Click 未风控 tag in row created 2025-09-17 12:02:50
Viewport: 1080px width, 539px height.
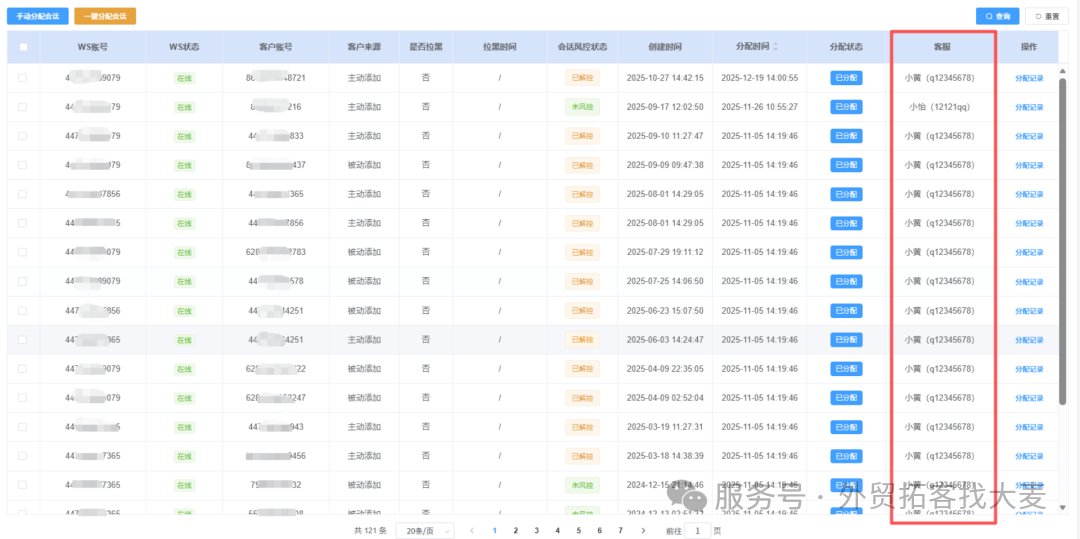click(582, 107)
